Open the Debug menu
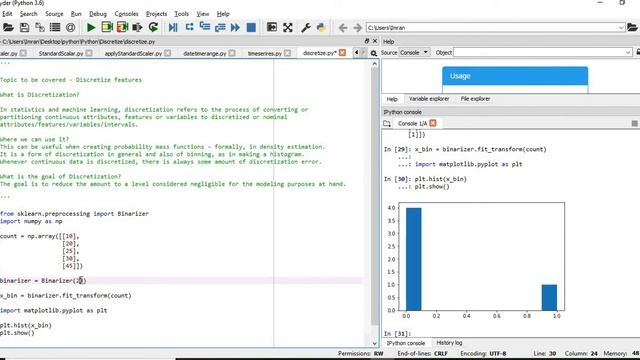This screenshot has height=360, width=640. (x=98, y=14)
